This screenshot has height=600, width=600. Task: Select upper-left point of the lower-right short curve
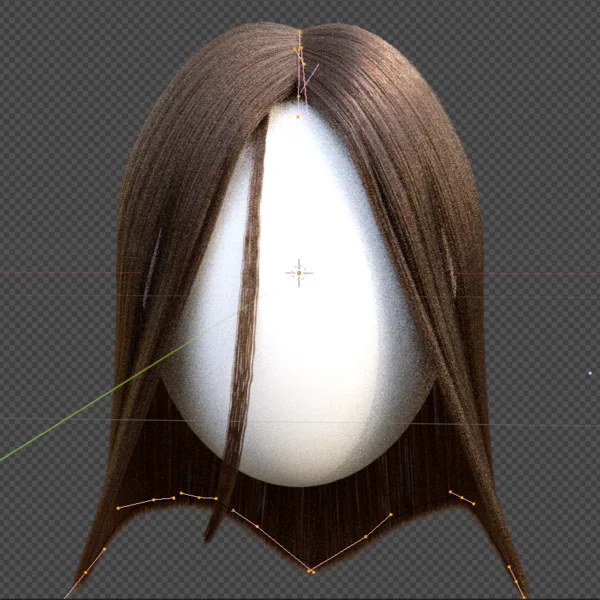(x=451, y=492)
